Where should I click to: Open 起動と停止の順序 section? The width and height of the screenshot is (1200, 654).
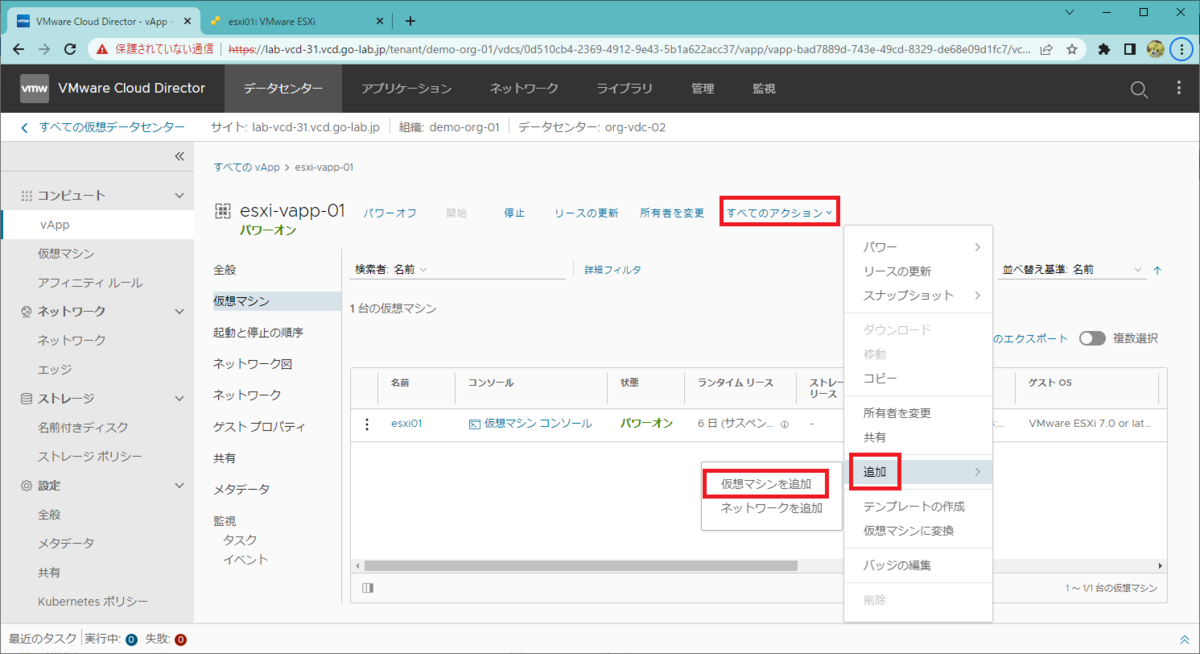pos(258,332)
